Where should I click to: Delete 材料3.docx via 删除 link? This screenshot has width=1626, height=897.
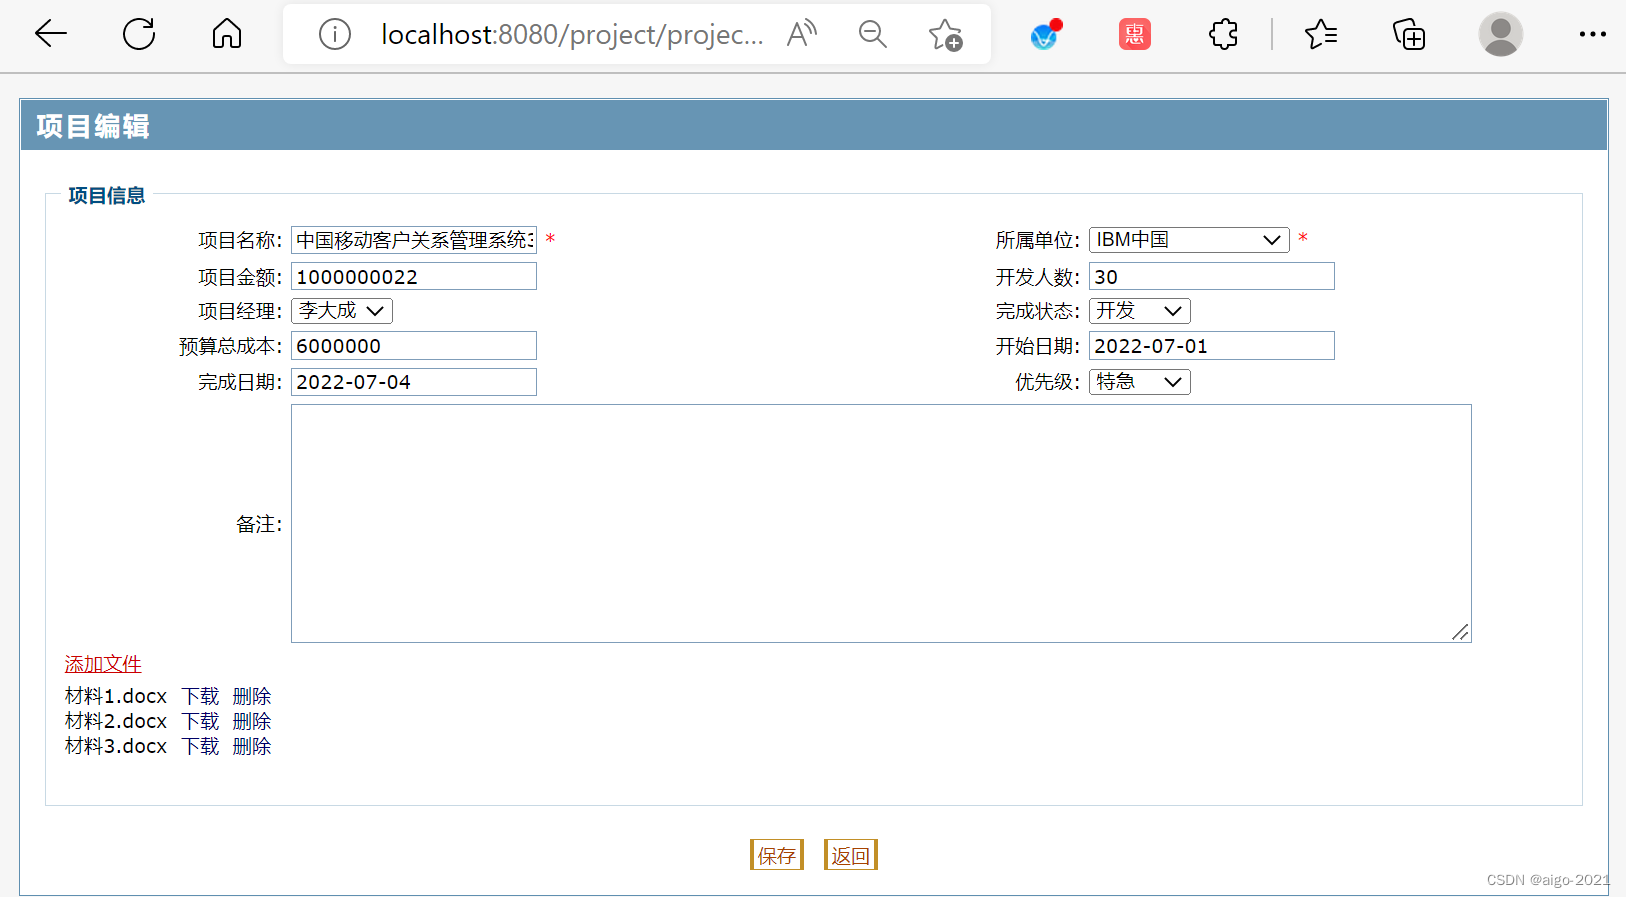(x=252, y=746)
